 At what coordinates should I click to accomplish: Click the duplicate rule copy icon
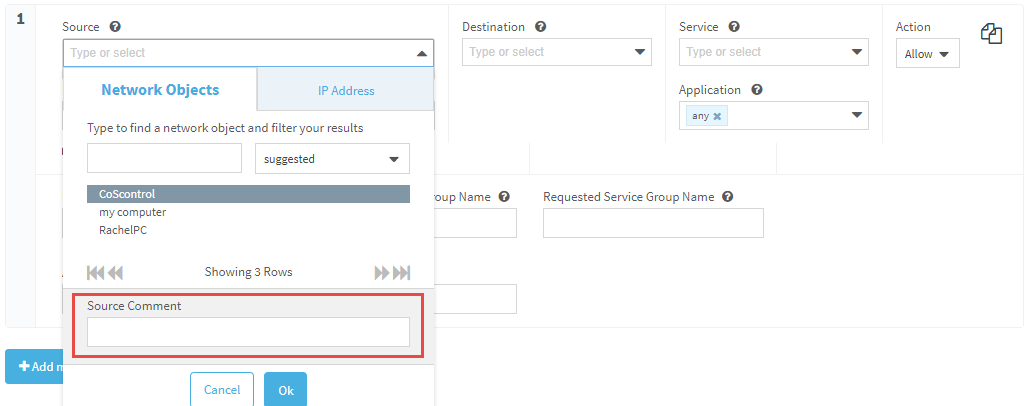pos(991,34)
